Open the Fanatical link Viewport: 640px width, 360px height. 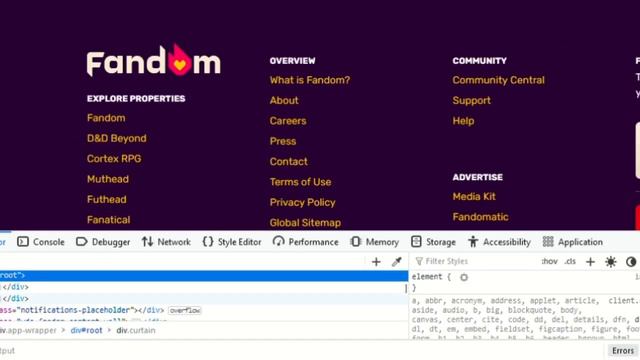click(x=108, y=220)
